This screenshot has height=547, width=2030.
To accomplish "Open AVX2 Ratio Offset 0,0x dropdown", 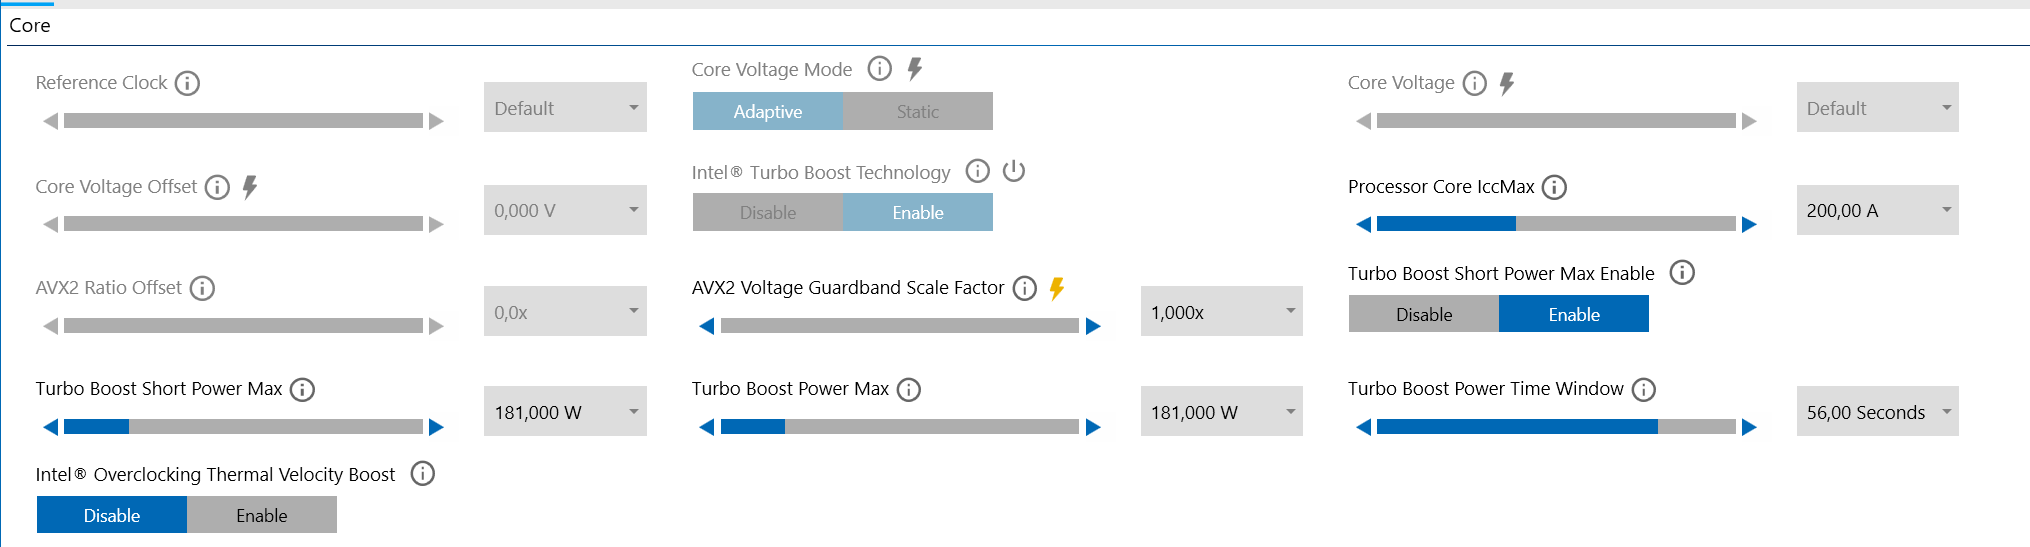I will pos(565,311).
